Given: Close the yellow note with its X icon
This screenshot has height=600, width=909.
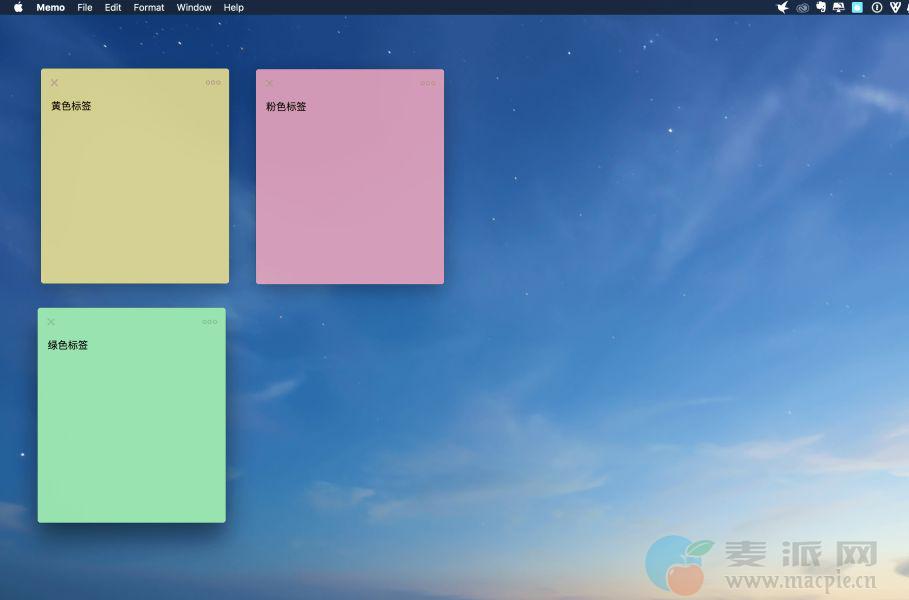Looking at the screenshot, I should (54, 83).
